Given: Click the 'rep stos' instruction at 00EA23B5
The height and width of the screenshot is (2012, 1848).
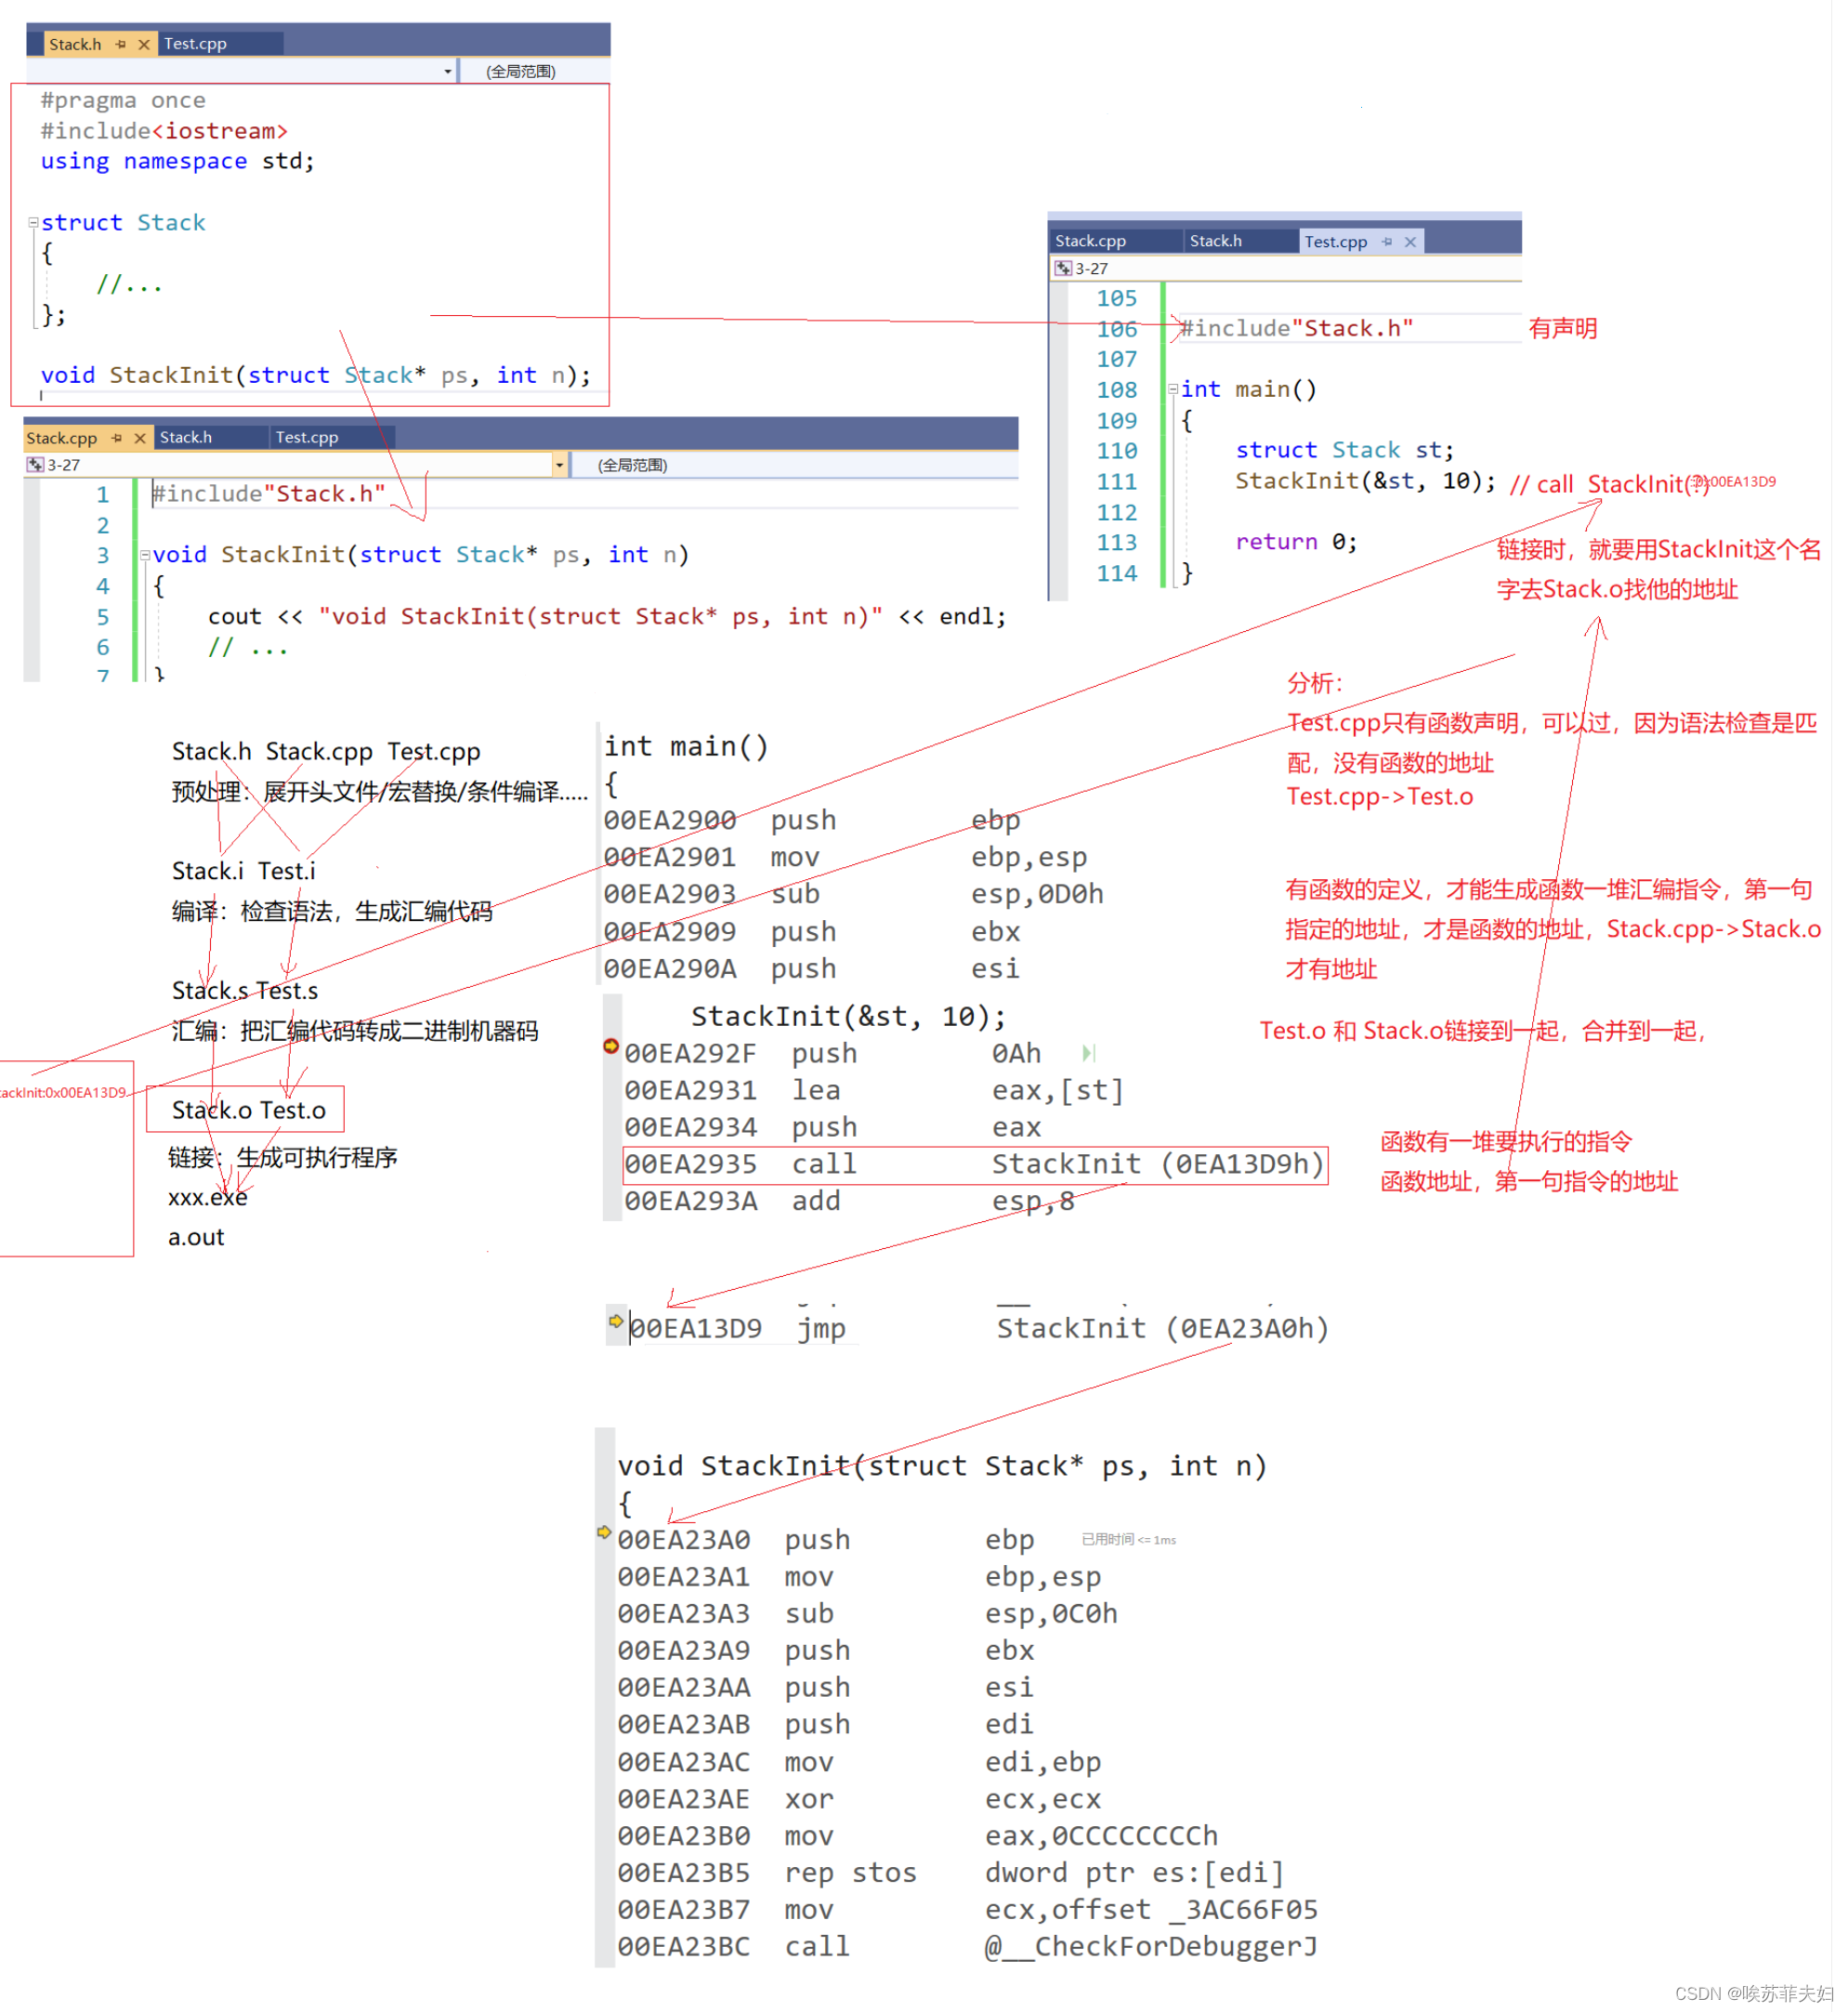Looking at the screenshot, I should click(950, 1872).
